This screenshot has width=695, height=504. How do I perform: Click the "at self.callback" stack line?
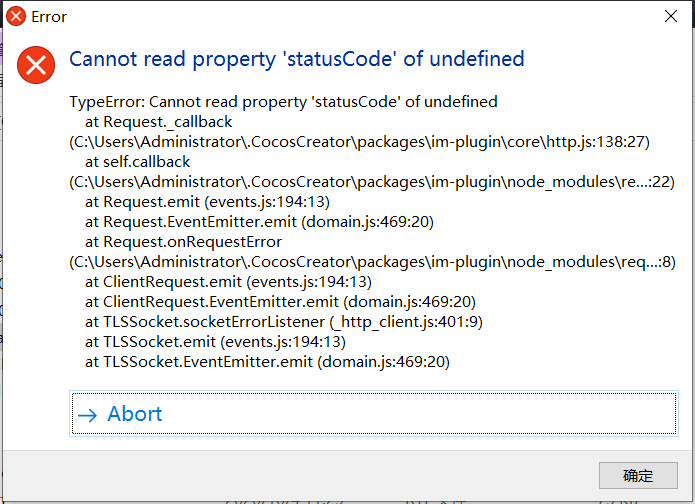[138, 162]
